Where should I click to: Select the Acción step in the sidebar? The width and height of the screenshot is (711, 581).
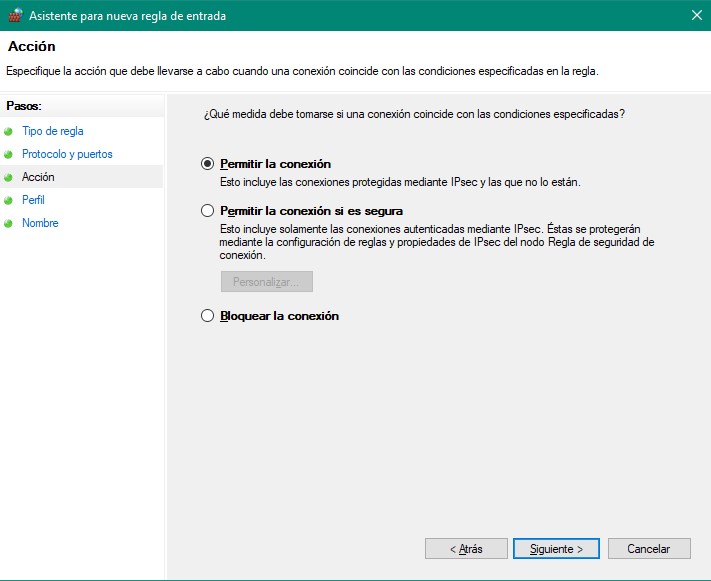[38, 177]
